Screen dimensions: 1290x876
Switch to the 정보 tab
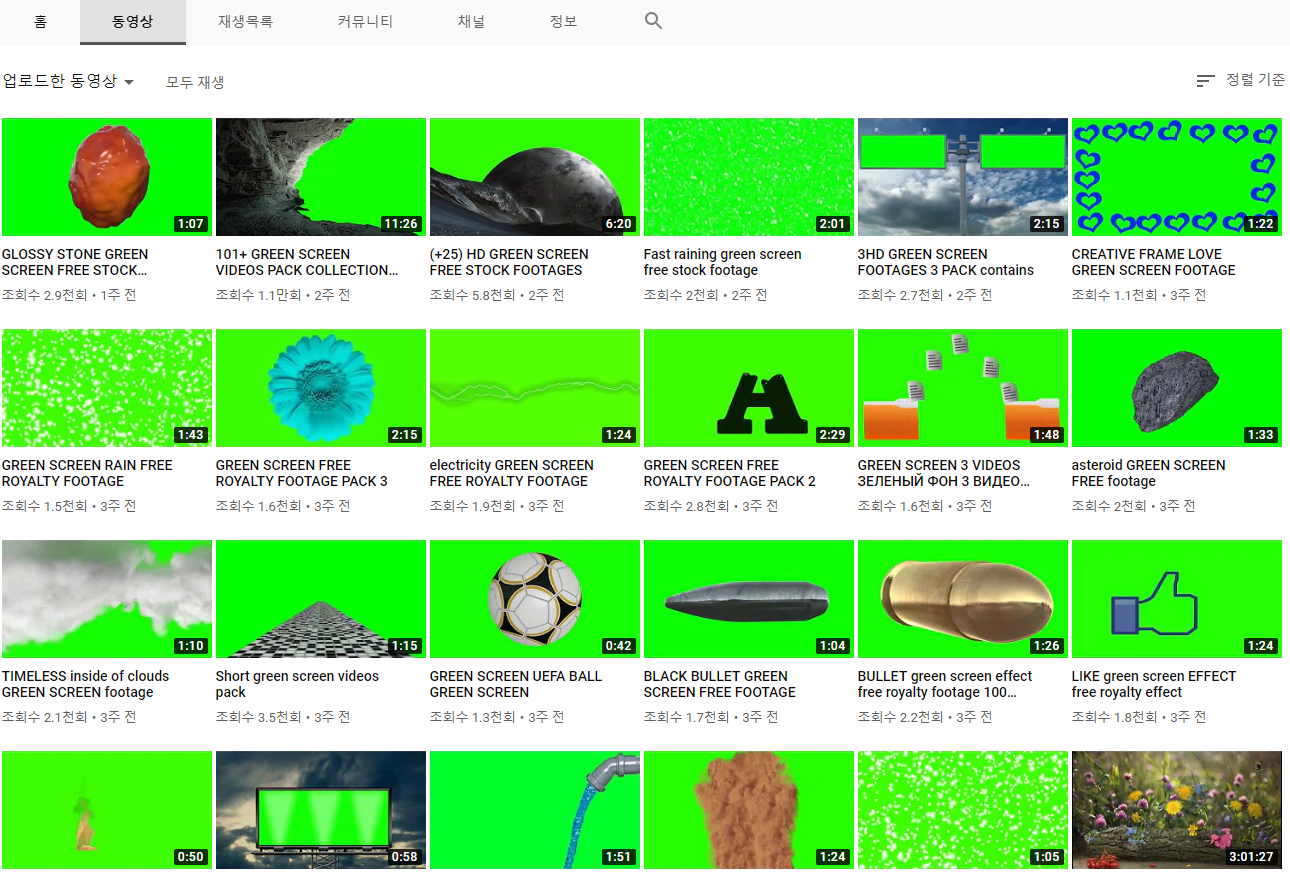click(x=563, y=21)
